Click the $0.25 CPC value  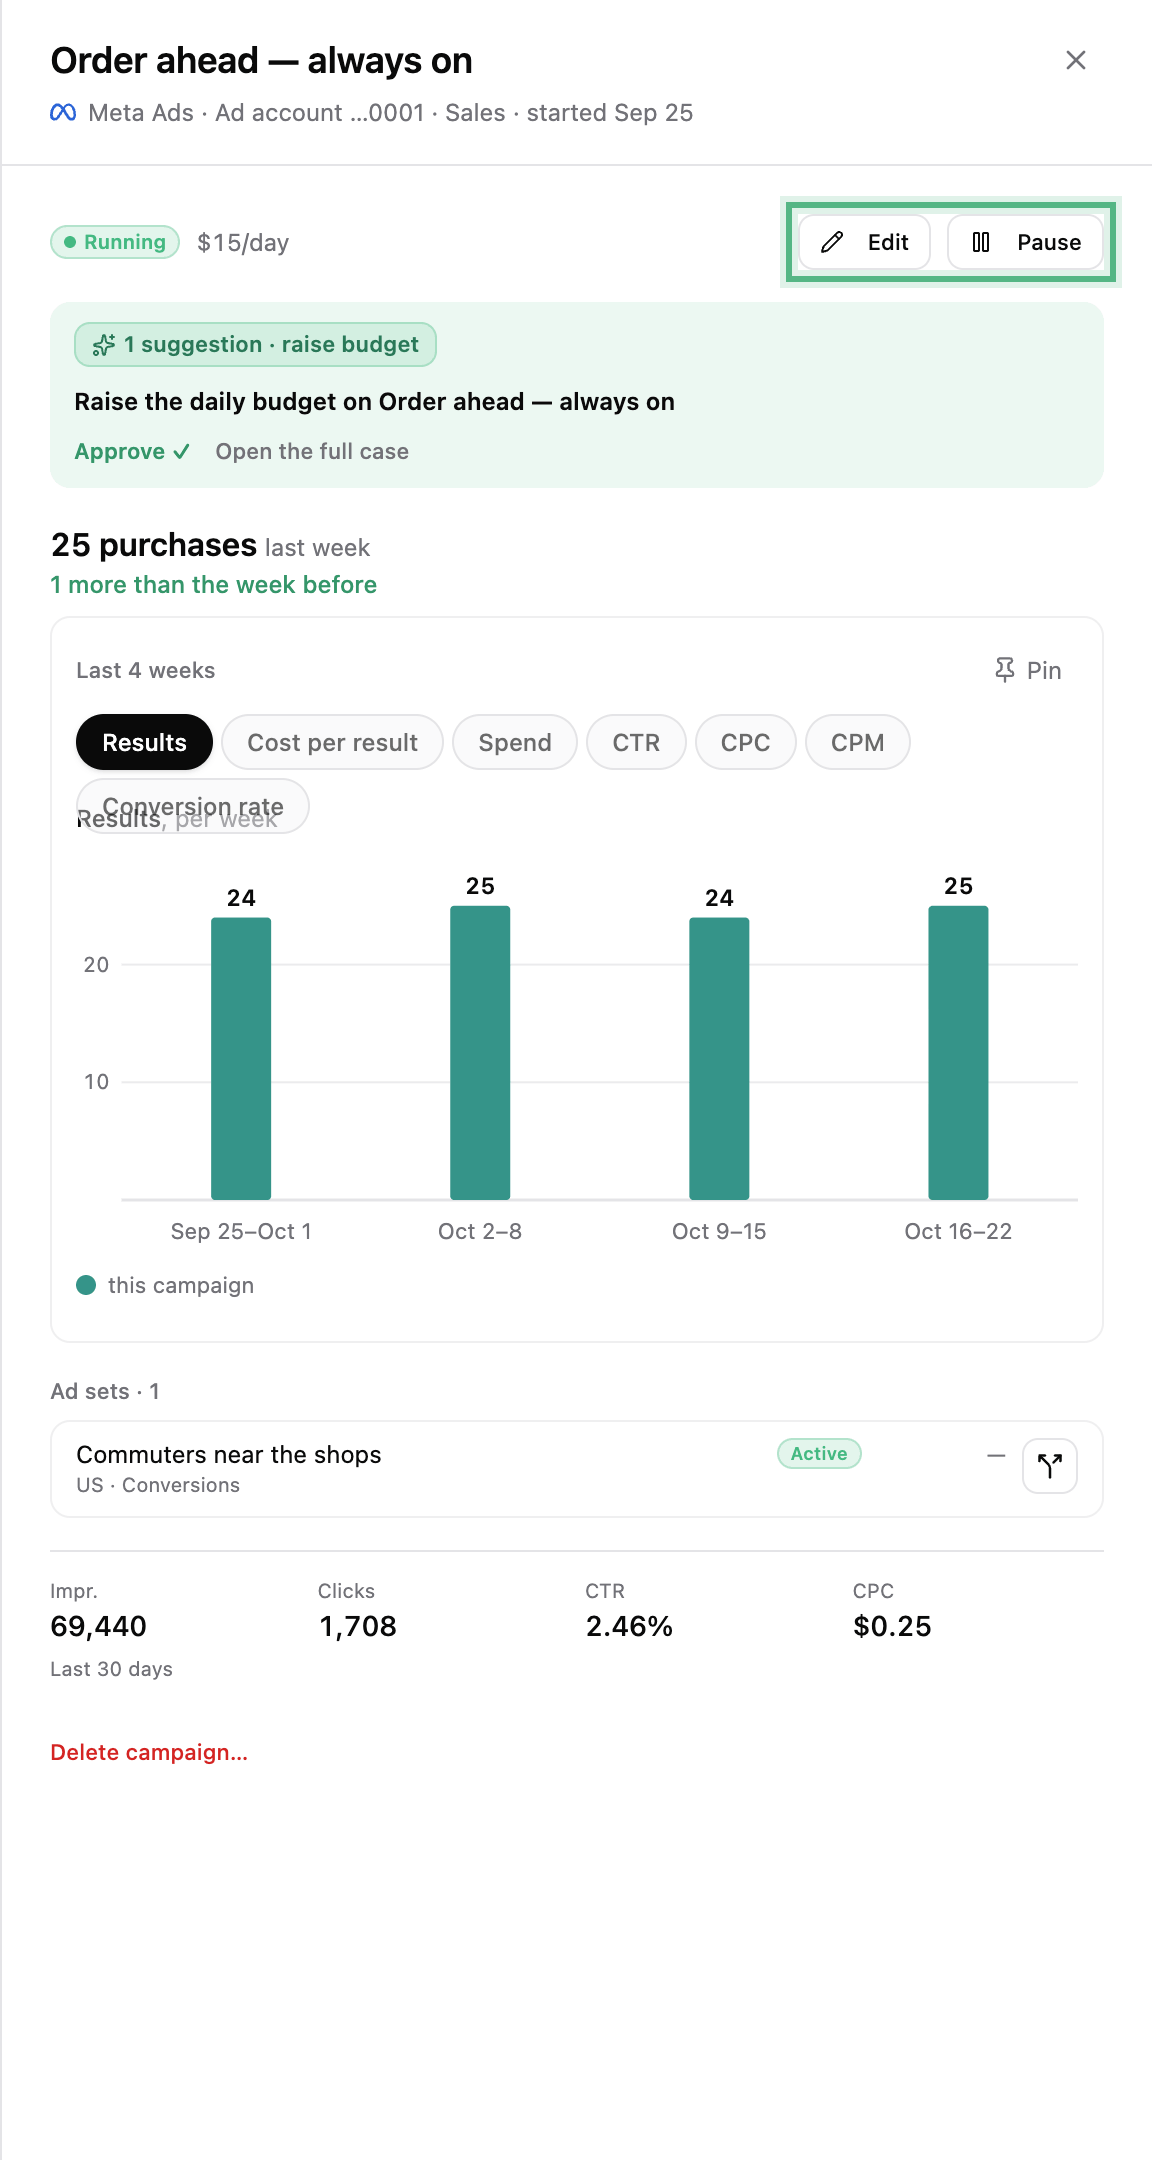[892, 1626]
